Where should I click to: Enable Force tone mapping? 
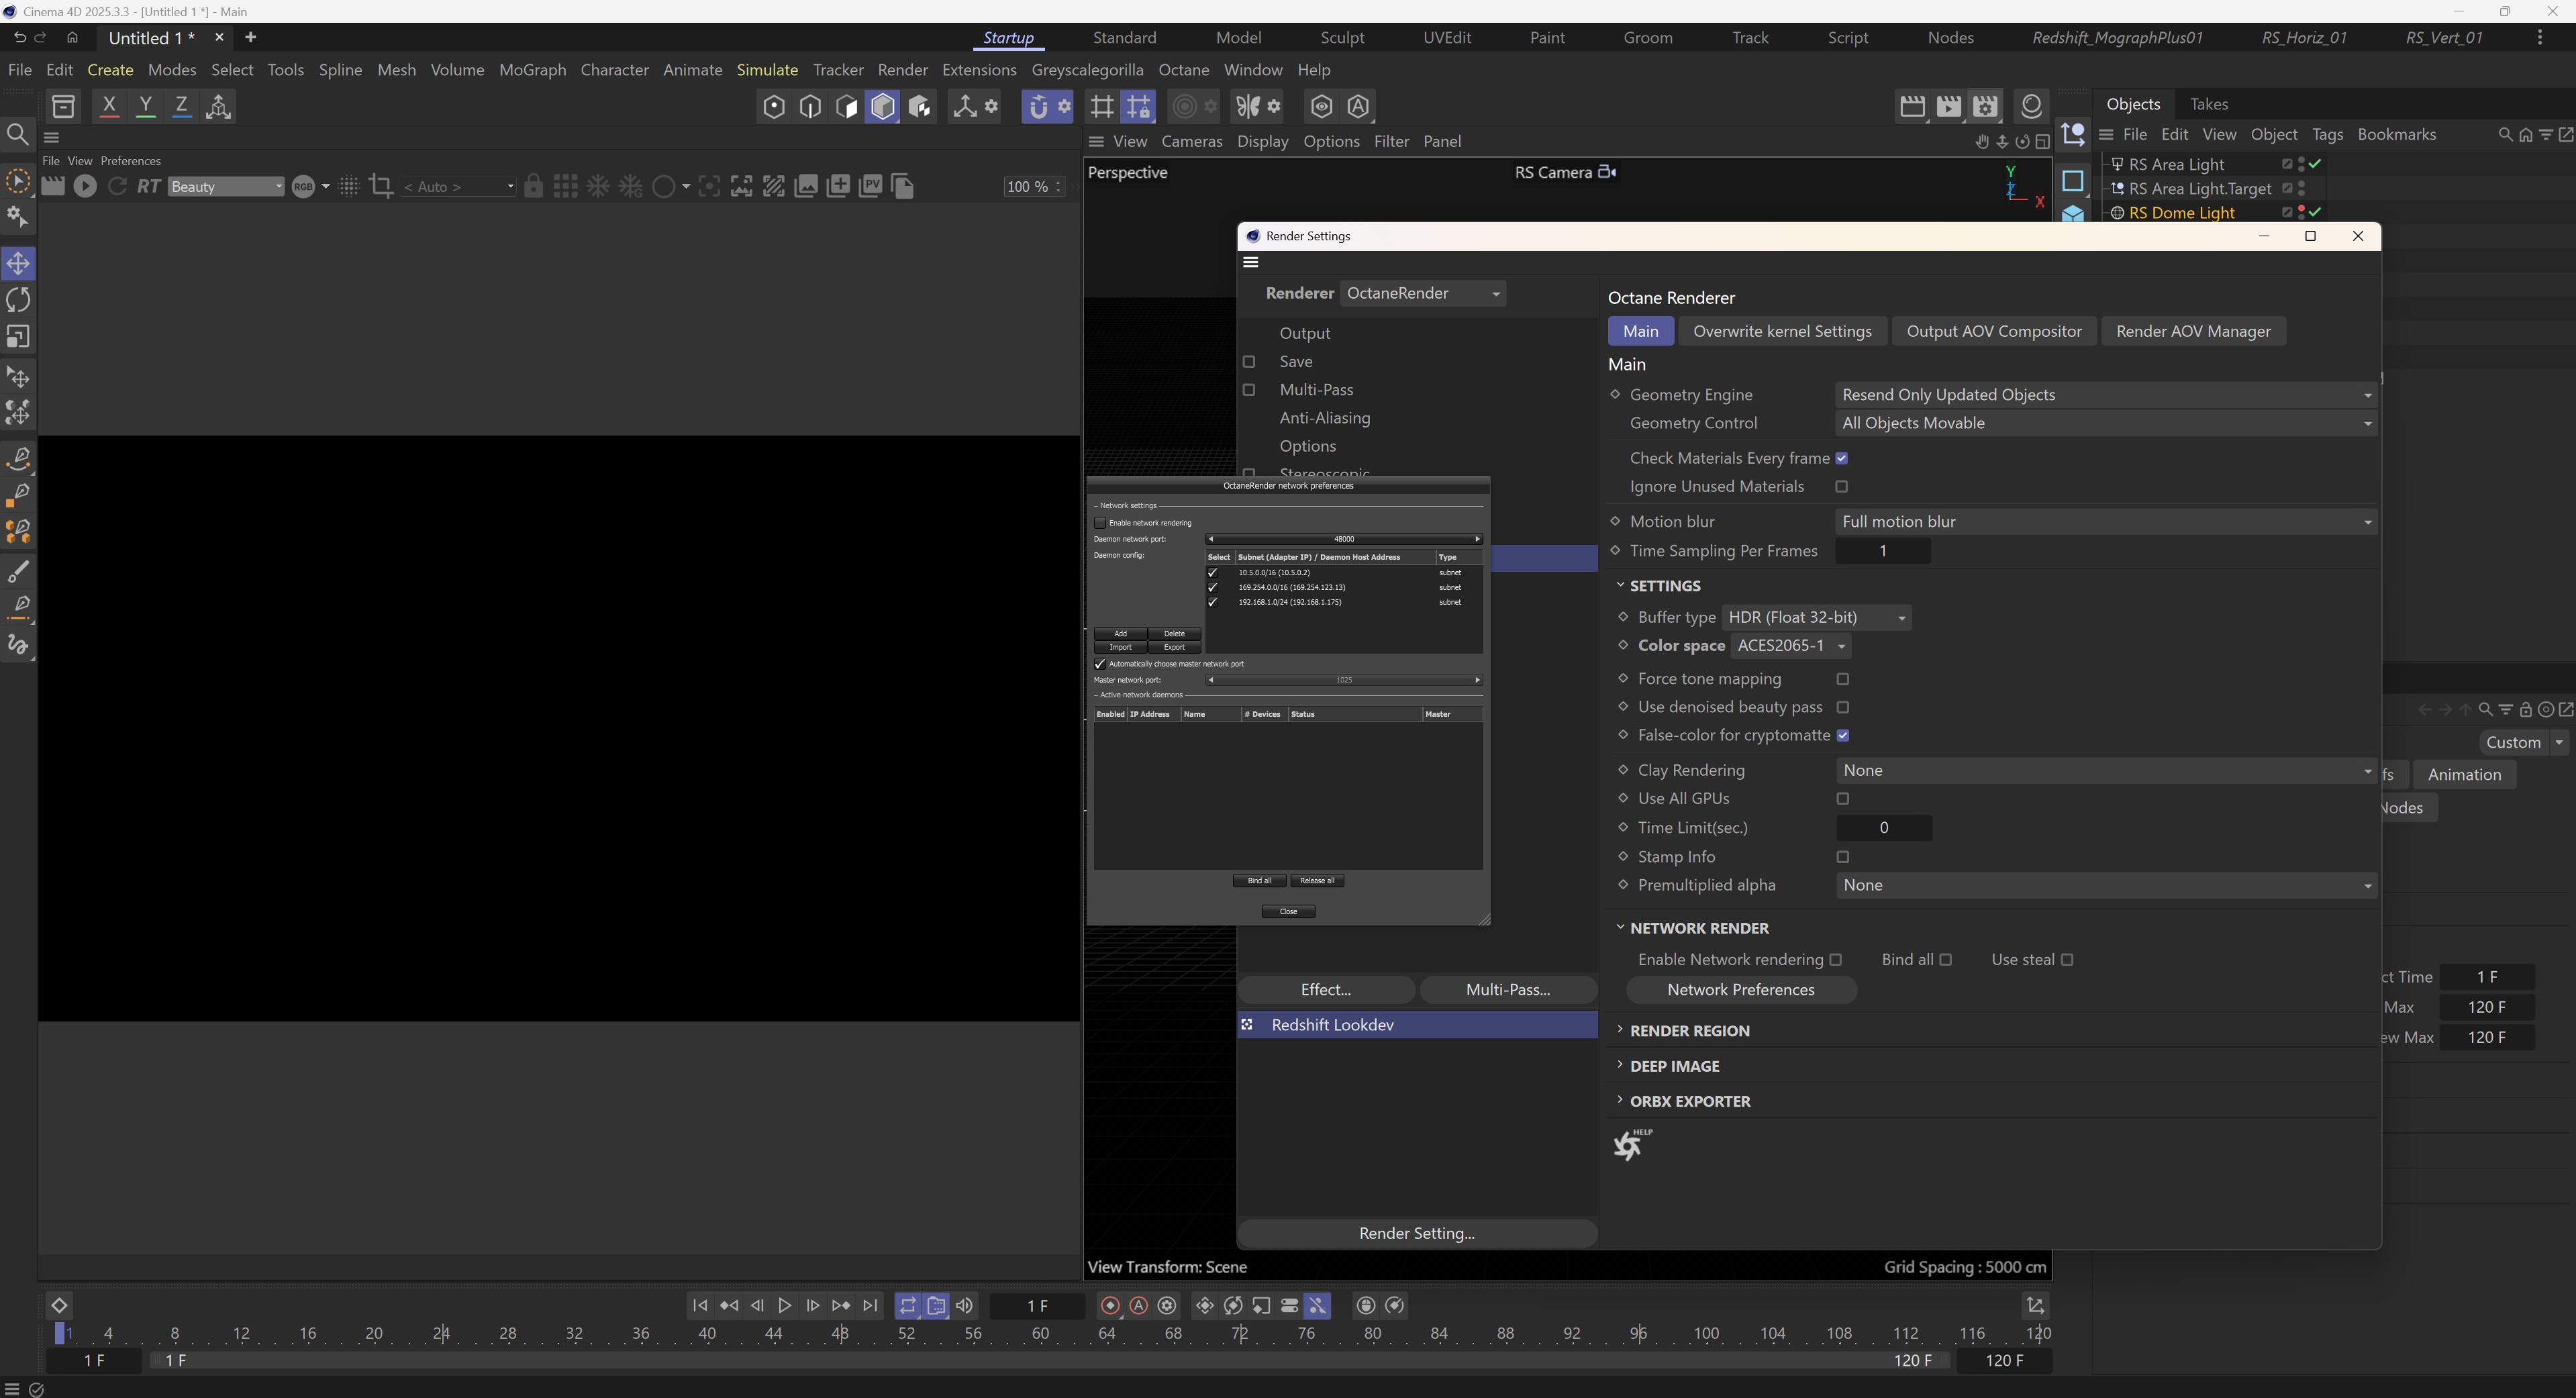click(x=1843, y=679)
